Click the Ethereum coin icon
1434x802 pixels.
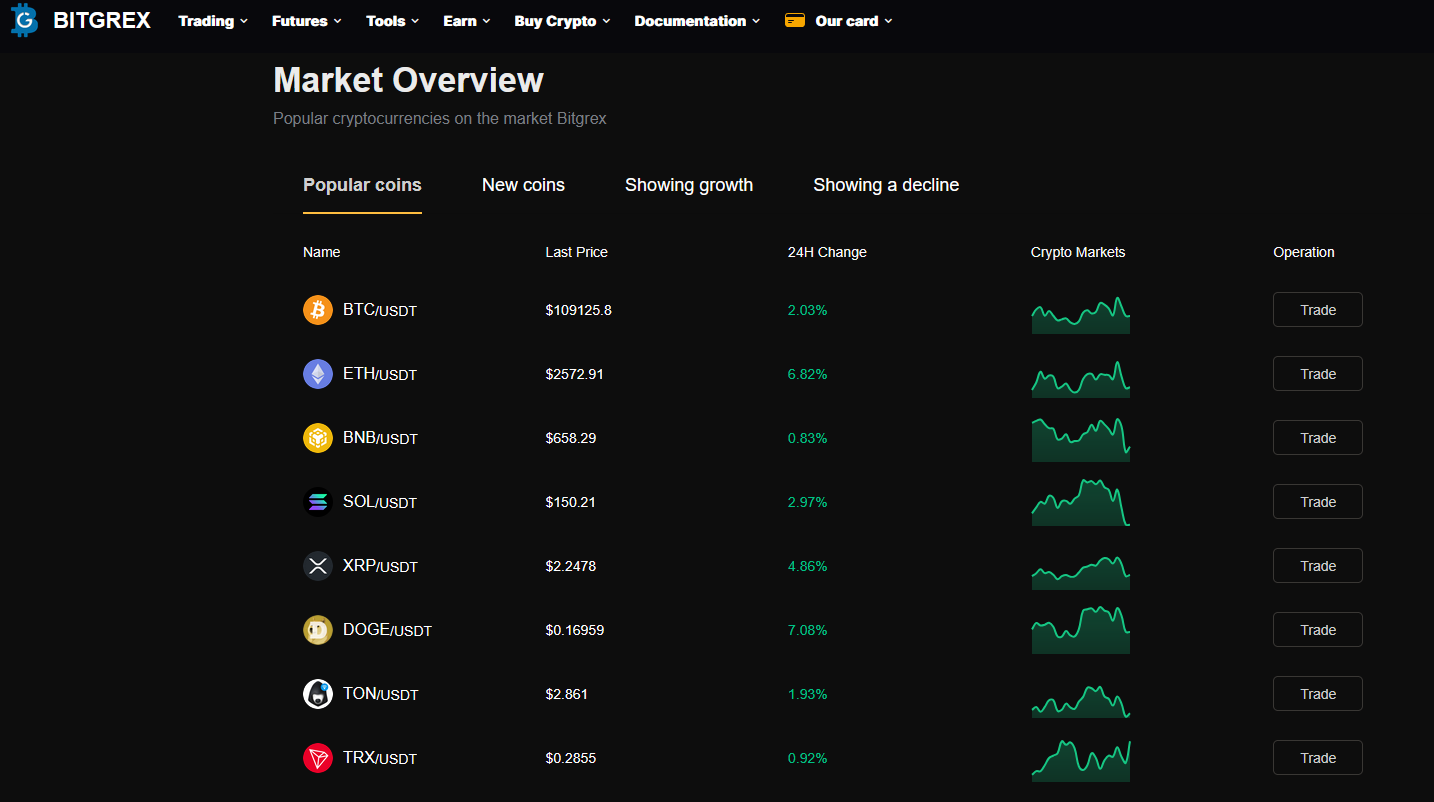pyautogui.click(x=318, y=374)
